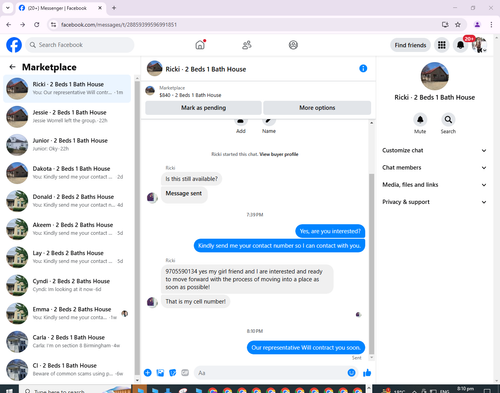Click the Search Facebook field

[x=80, y=45]
